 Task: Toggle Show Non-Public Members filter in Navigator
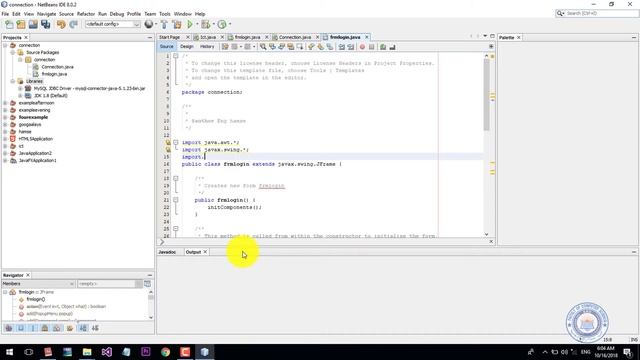(x=45, y=328)
